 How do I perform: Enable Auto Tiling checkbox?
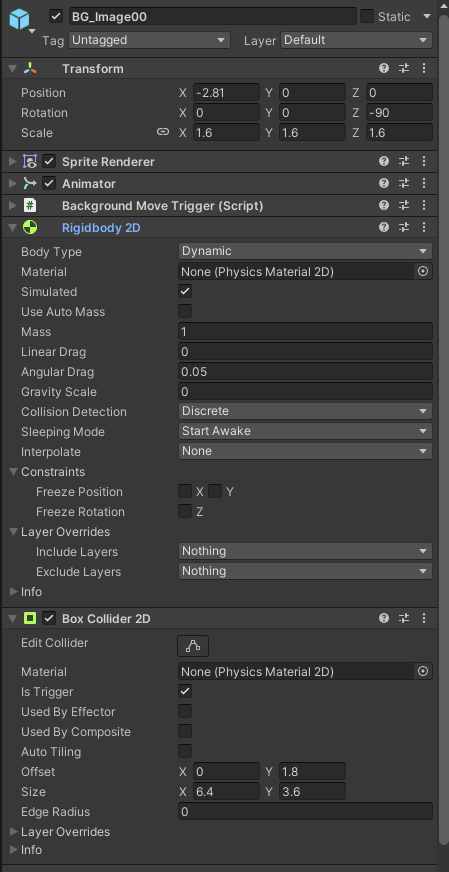[x=185, y=751]
